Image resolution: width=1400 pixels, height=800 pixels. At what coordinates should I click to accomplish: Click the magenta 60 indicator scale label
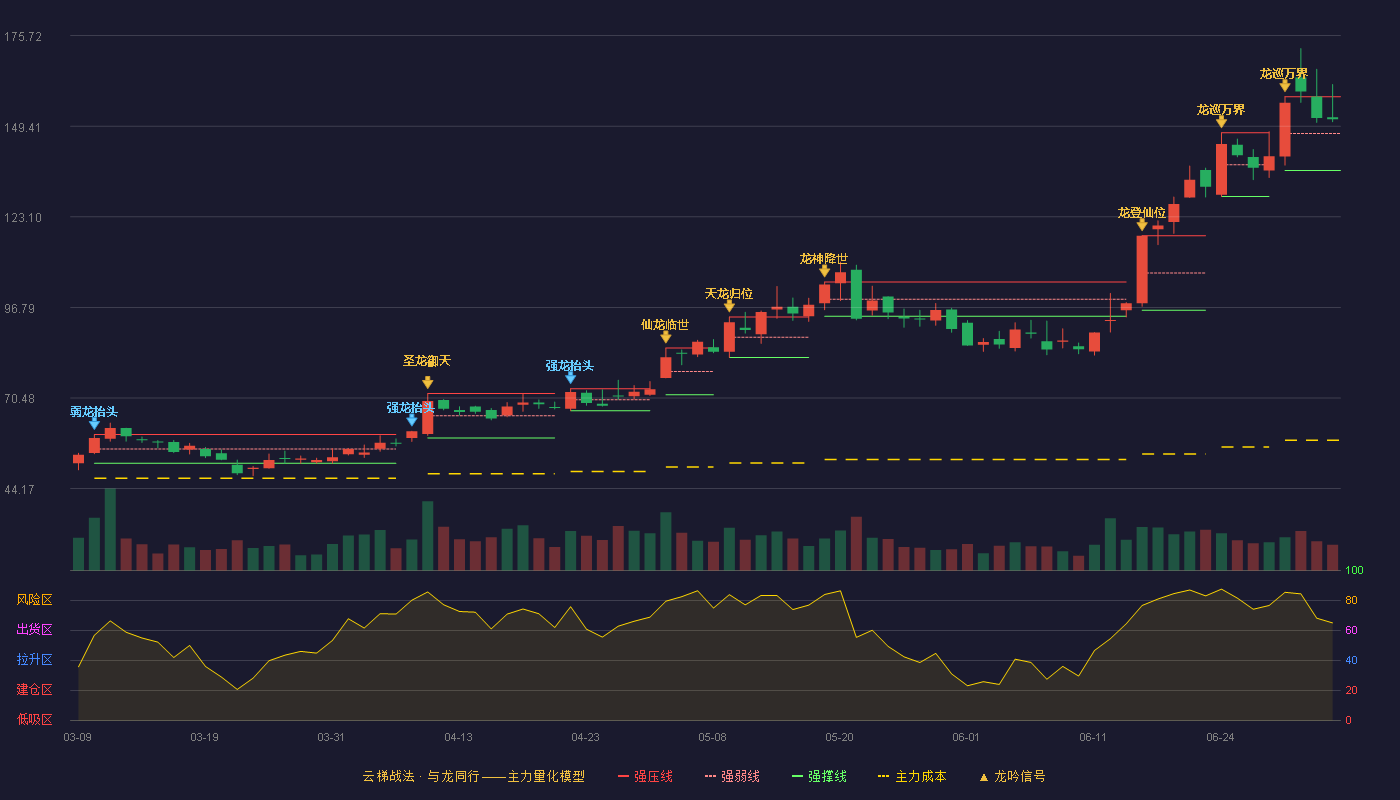tap(1351, 630)
